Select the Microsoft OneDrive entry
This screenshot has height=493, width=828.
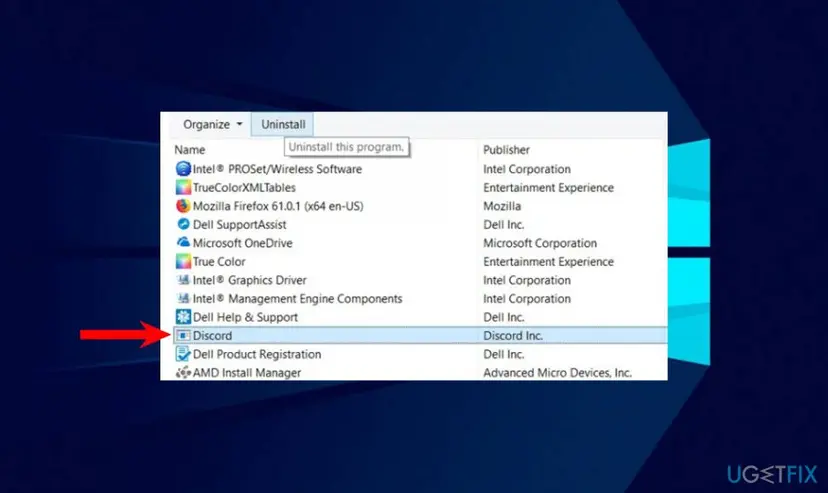pos(242,243)
